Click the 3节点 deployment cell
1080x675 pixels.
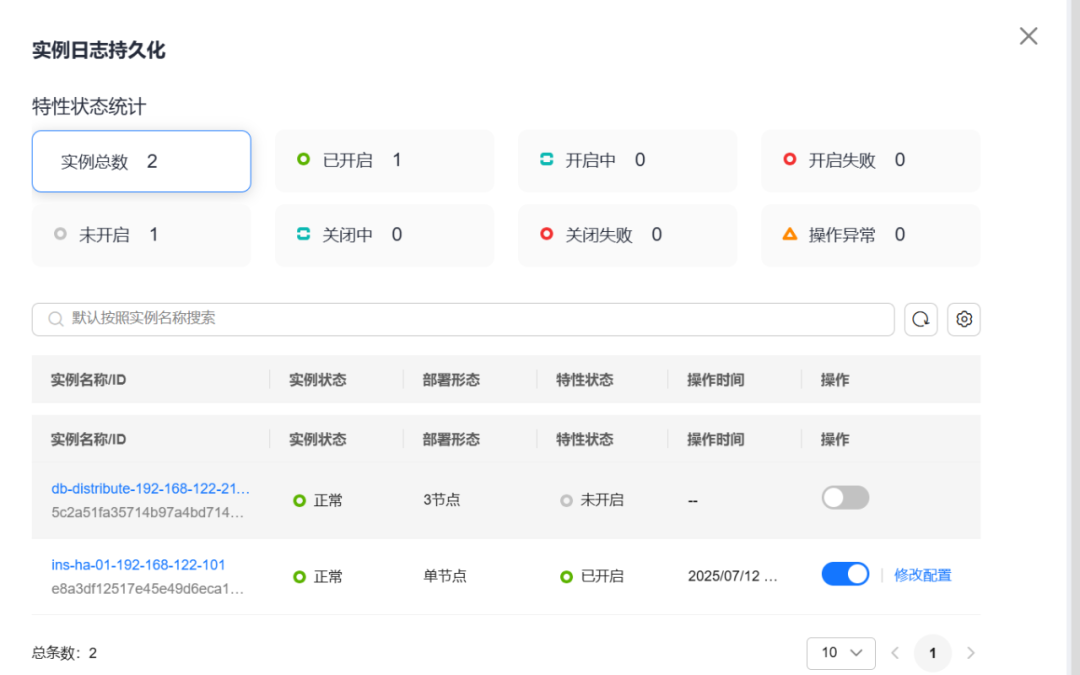point(442,499)
